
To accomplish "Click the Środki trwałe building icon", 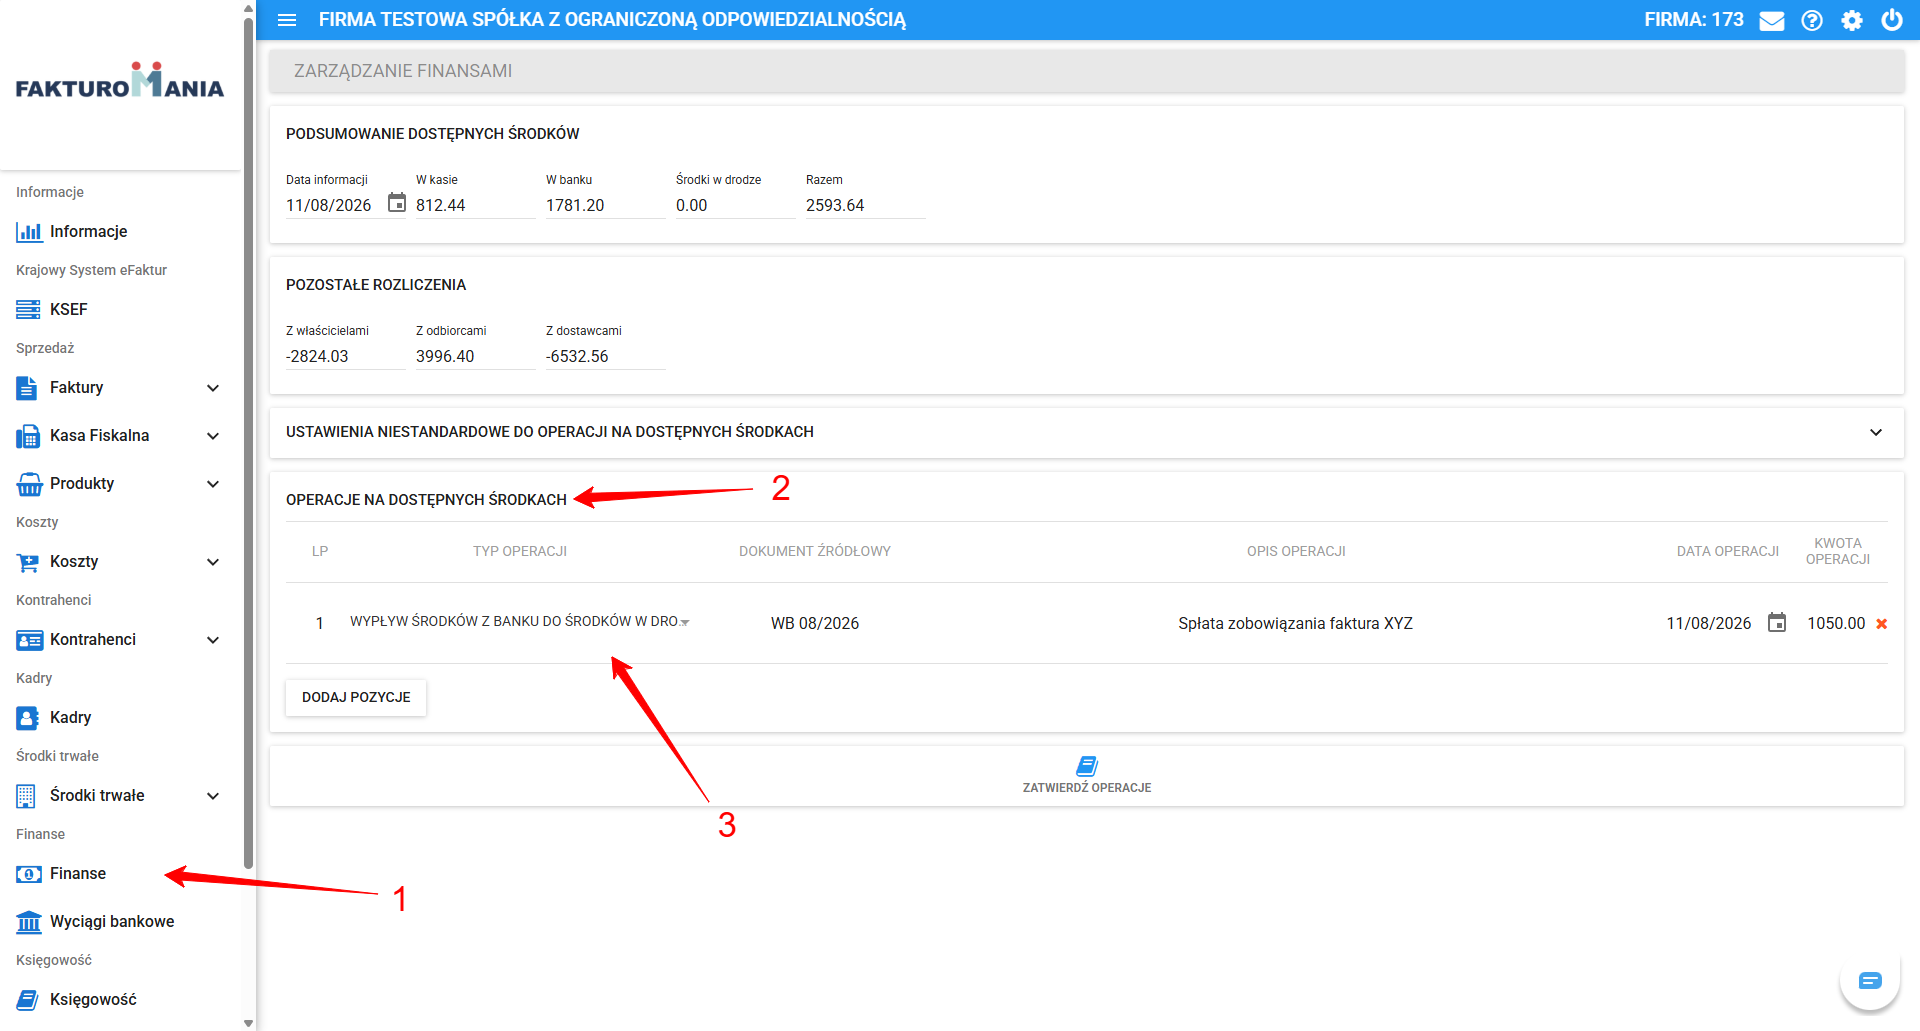I will click(x=26, y=796).
